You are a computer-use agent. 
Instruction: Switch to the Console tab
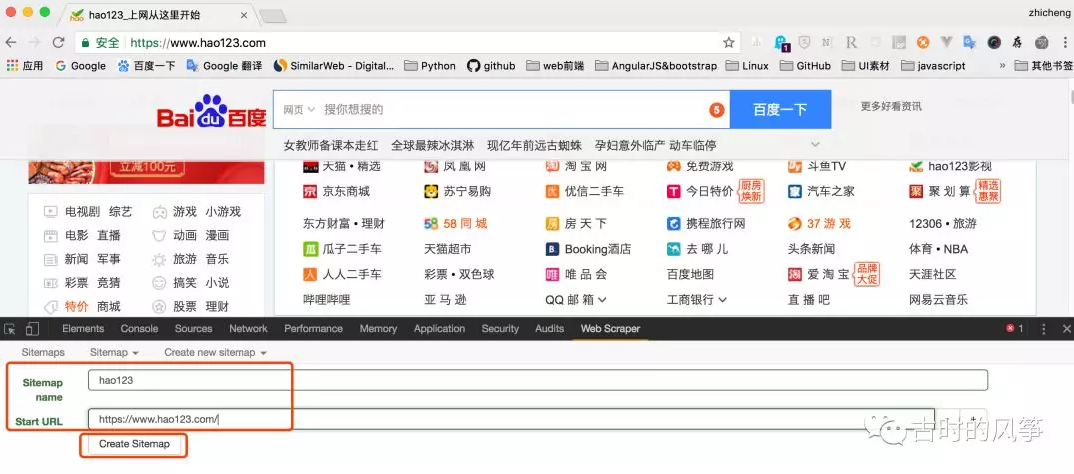tap(139, 329)
